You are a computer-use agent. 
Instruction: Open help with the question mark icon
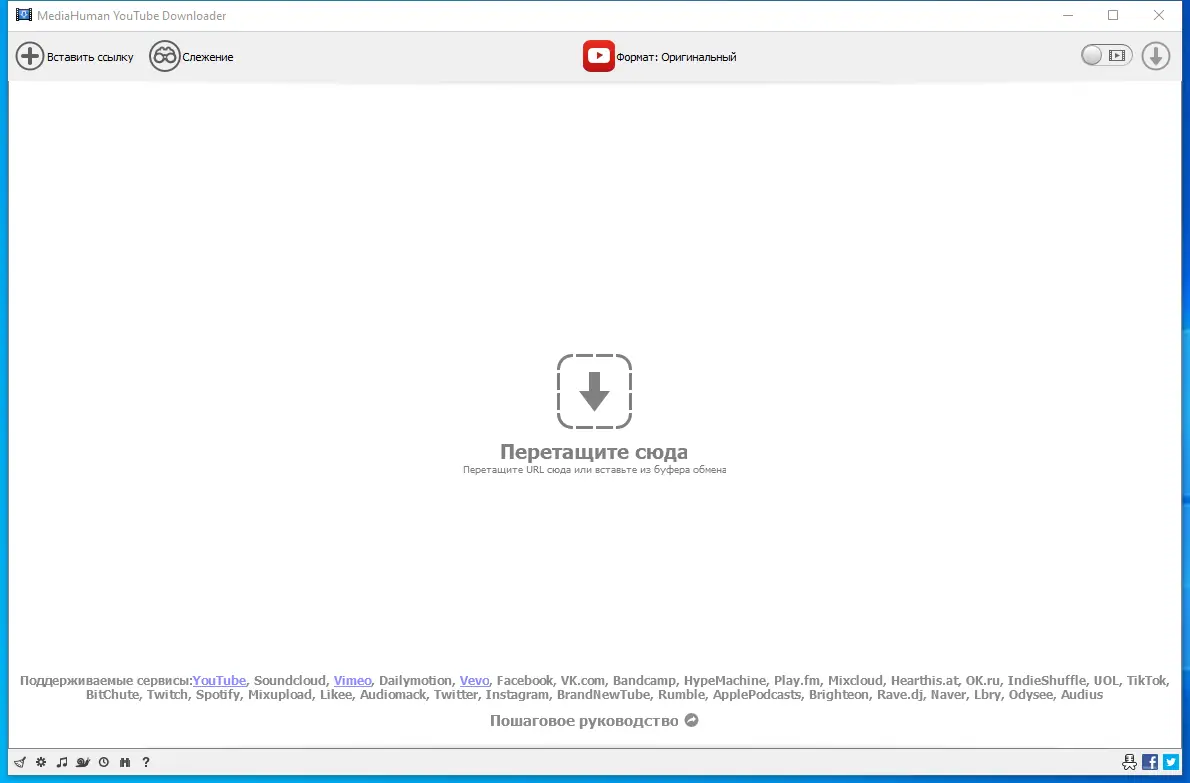[146, 763]
